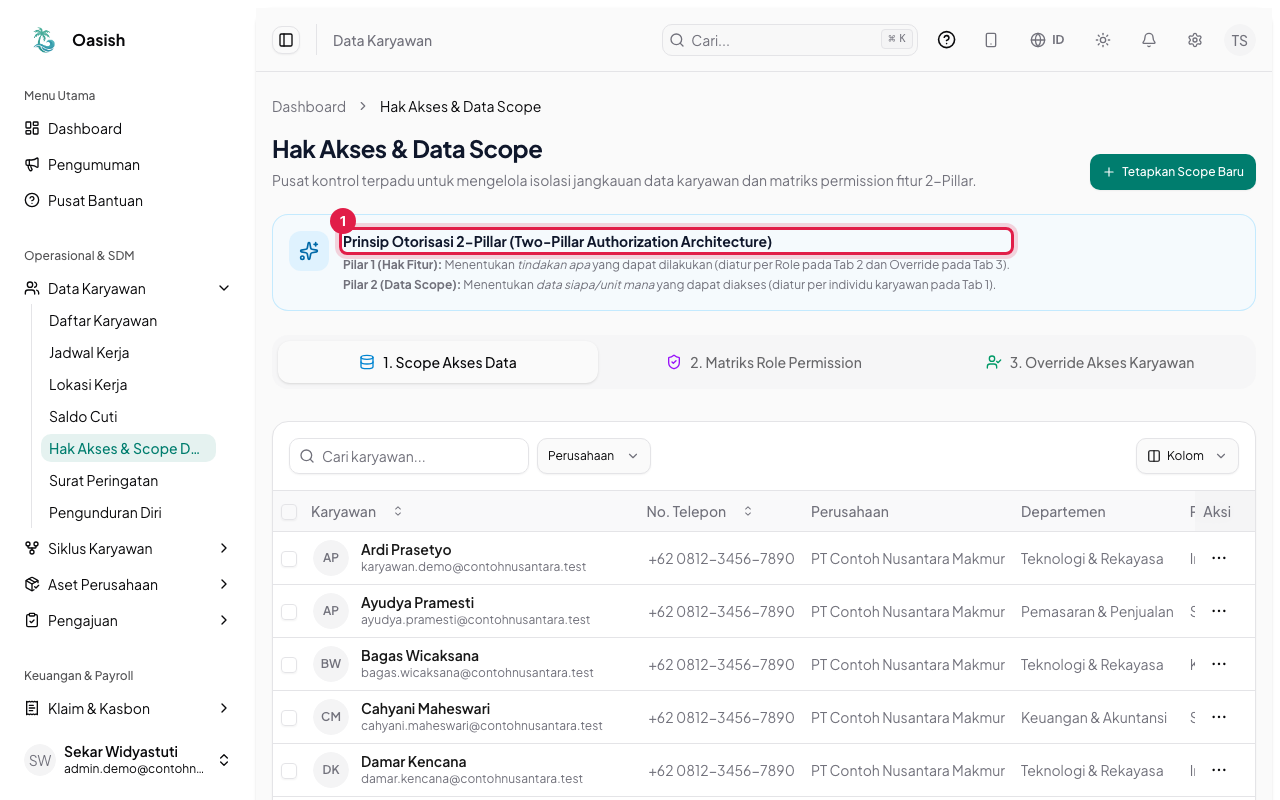Image resolution: width=1280 pixels, height=800 pixels.
Task: Switch language via the ID globe button
Action: [x=1047, y=40]
